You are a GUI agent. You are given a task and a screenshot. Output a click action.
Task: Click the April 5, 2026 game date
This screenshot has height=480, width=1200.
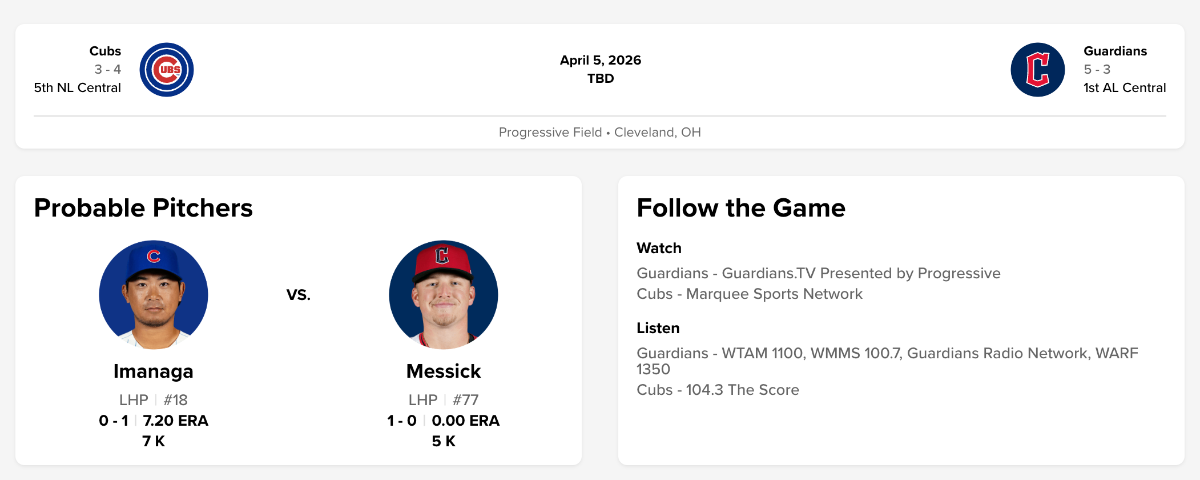pyautogui.click(x=600, y=60)
